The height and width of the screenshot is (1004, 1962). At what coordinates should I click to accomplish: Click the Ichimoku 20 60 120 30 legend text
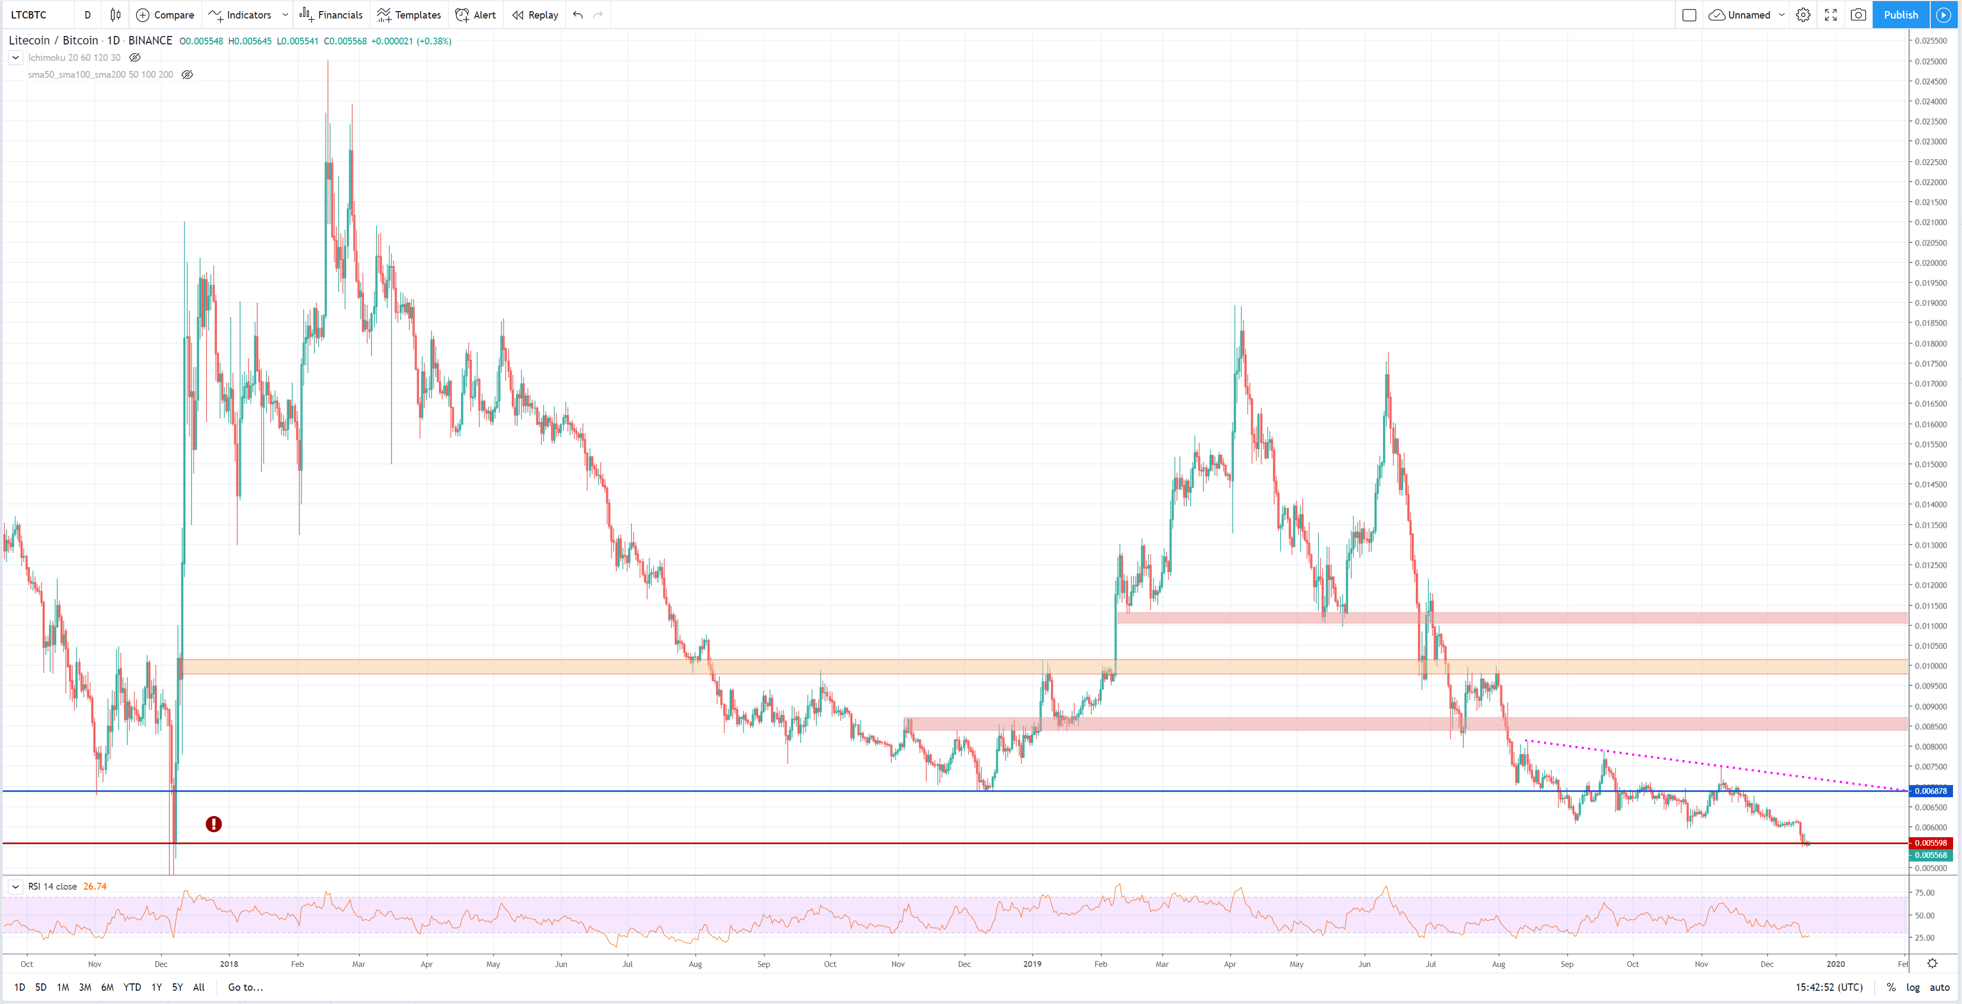[x=74, y=58]
